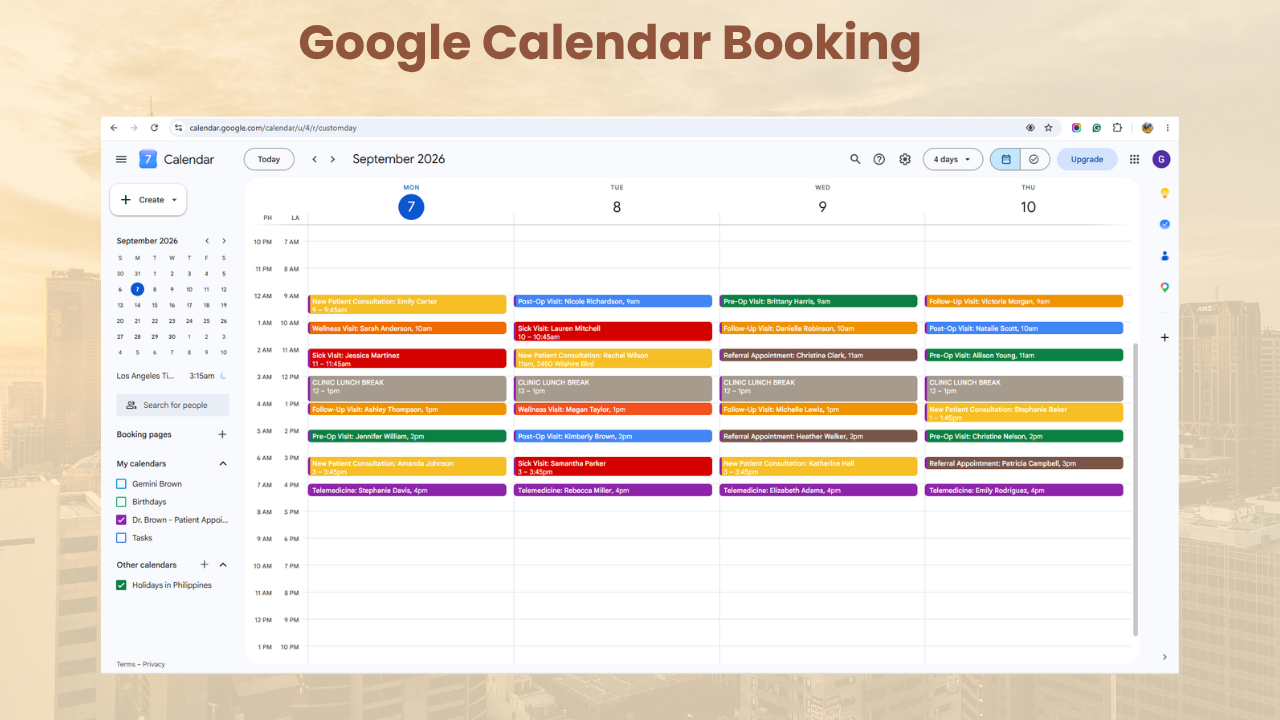1280x720 pixels.
Task: Click Get add-ons plus in side panel
Action: point(1164,337)
